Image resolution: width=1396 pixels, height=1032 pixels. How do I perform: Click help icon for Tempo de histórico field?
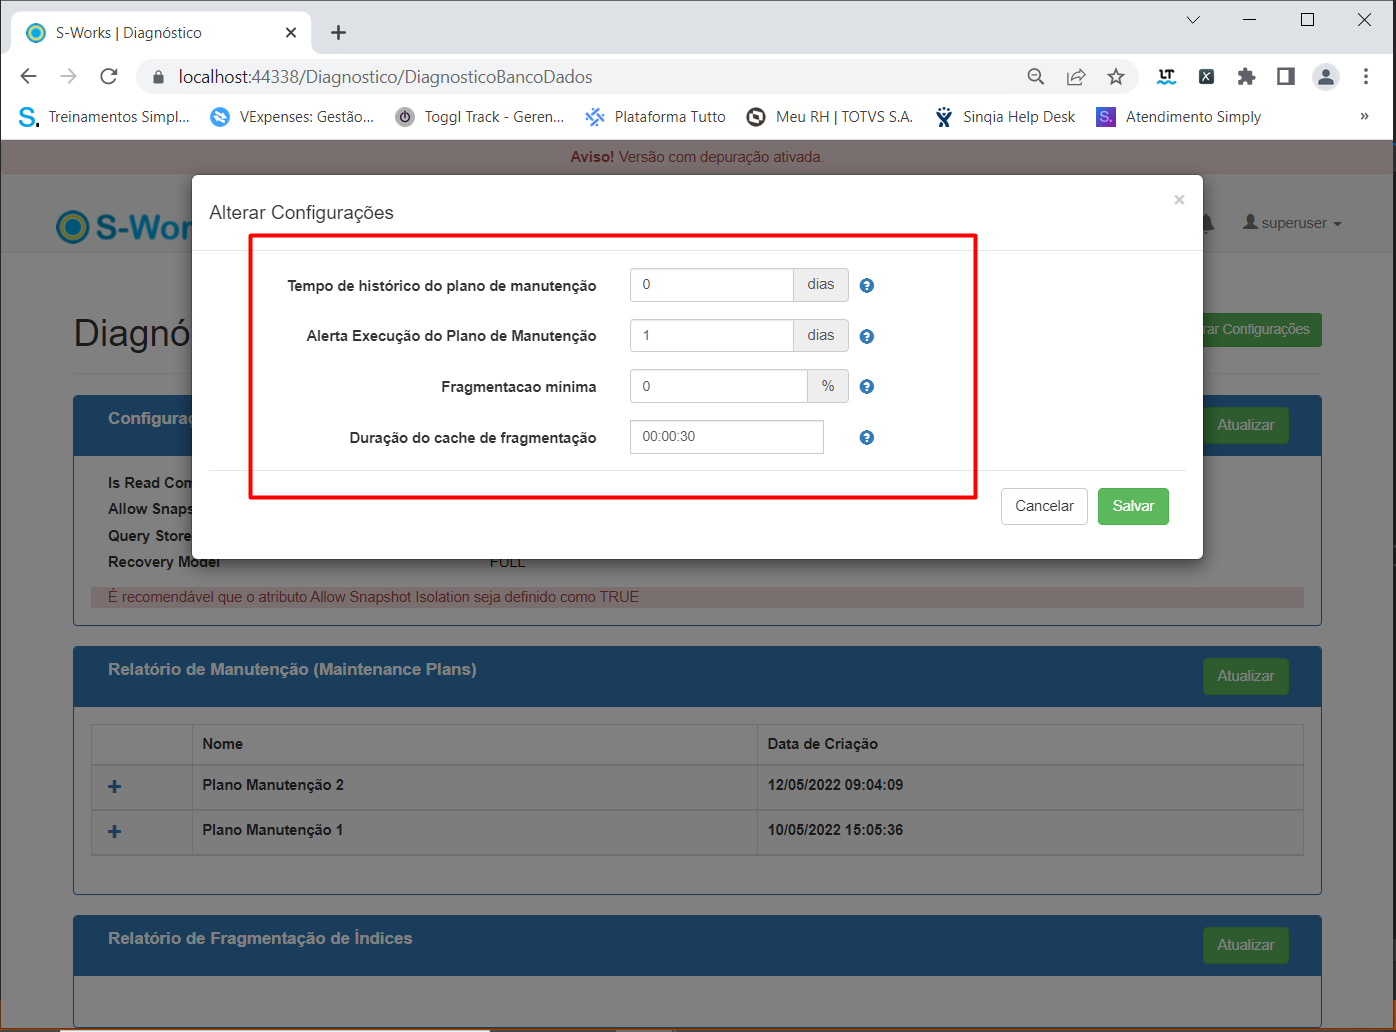867,286
